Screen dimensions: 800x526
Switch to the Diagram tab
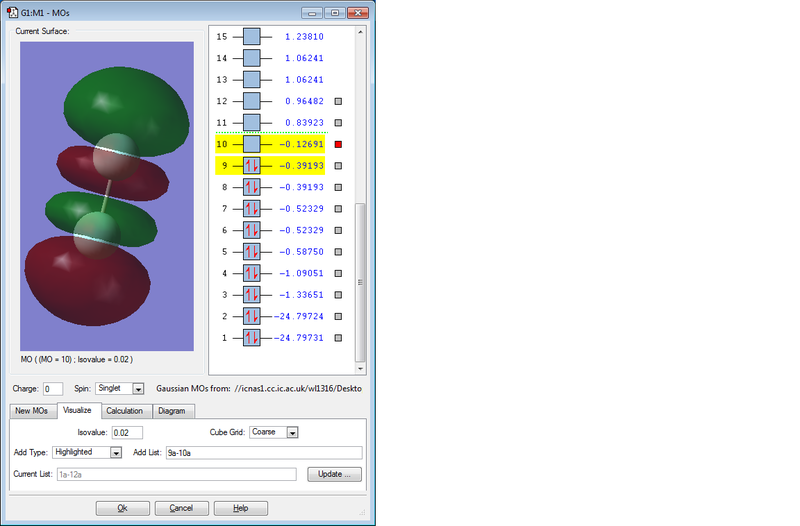click(x=172, y=411)
